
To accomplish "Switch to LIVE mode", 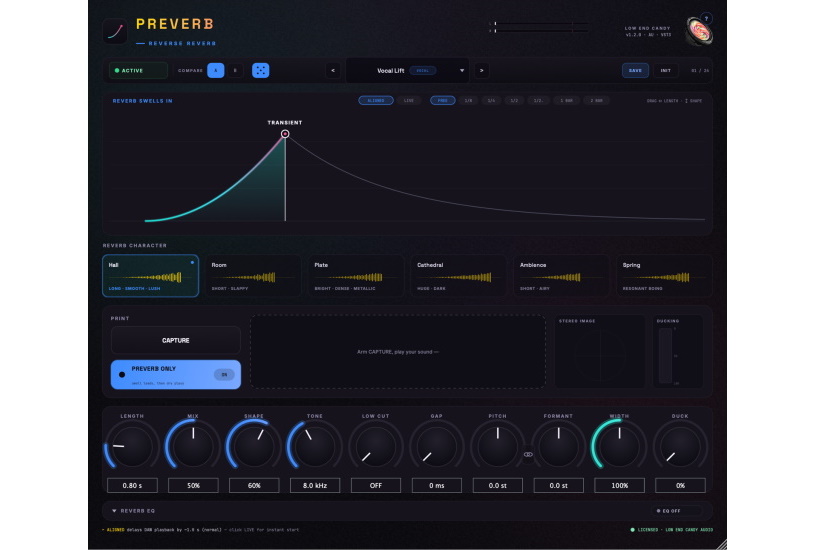I will pos(409,100).
